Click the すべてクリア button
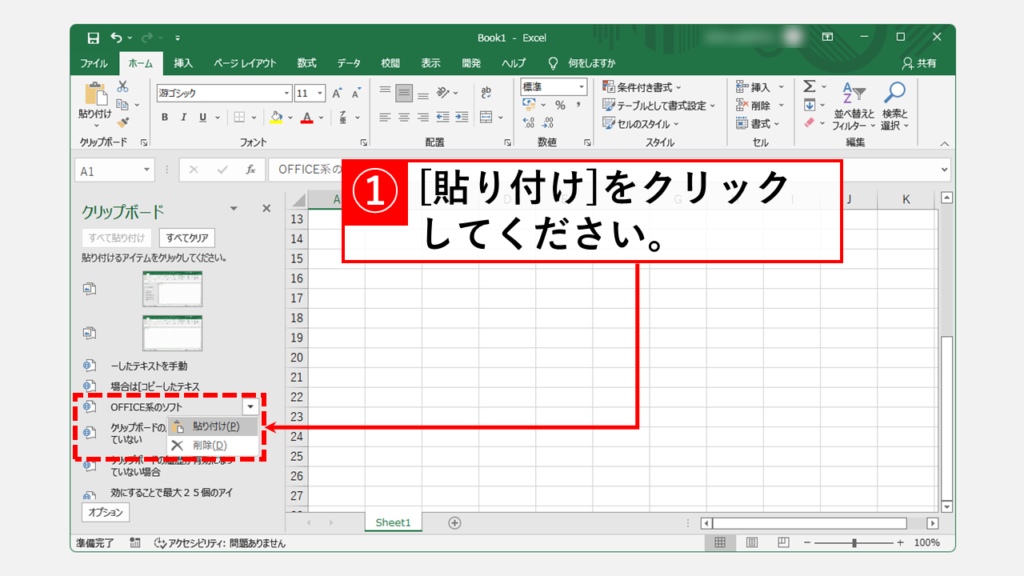 point(187,238)
